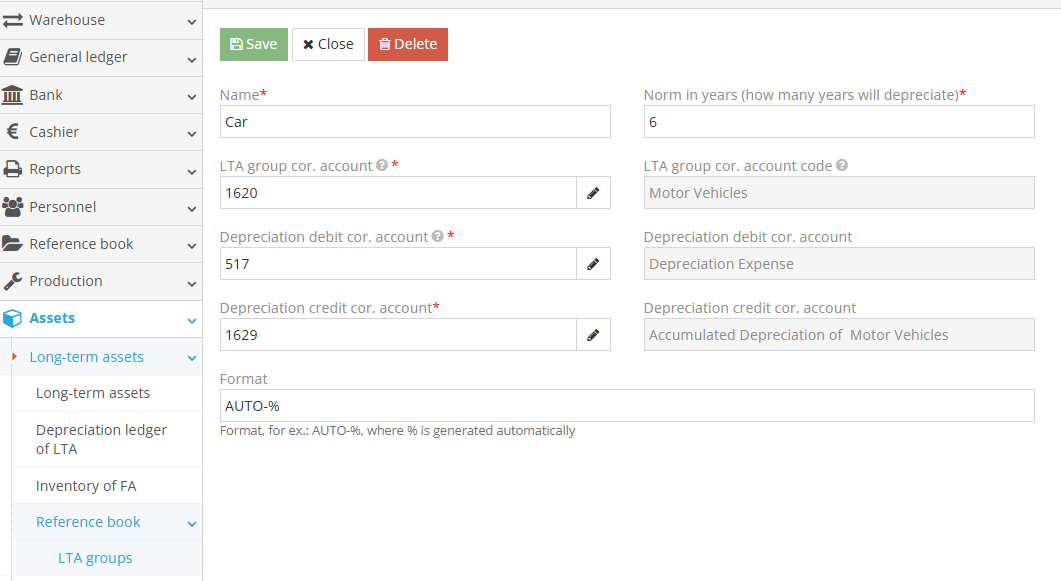Viewport: 1061px width, 581px height.
Task: Collapse the Reference book submenu under Assets
Action: pyautogui.click(x=190, y=521)
